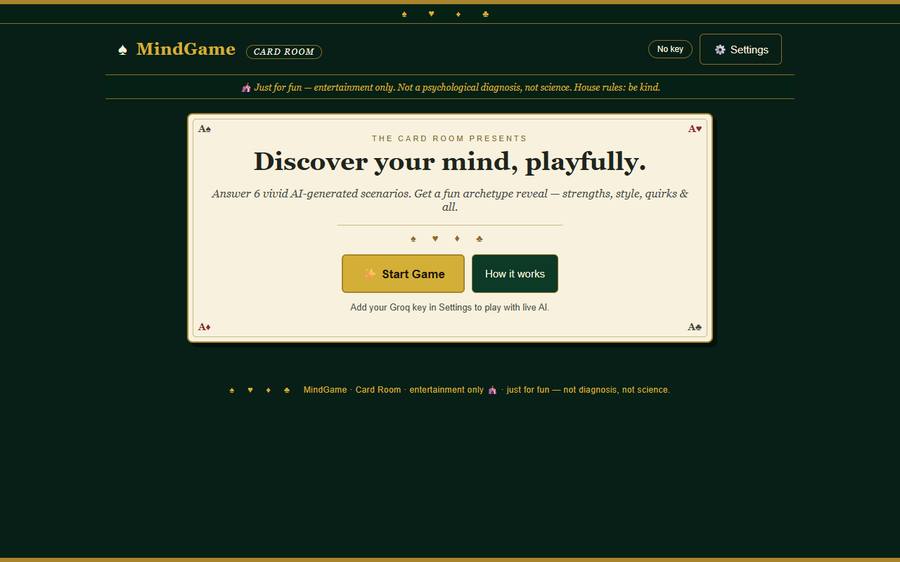The width and height of the screenshot is (900, 562).
Task: Click the CARD ROOM badge
Action: pos(284,52)
